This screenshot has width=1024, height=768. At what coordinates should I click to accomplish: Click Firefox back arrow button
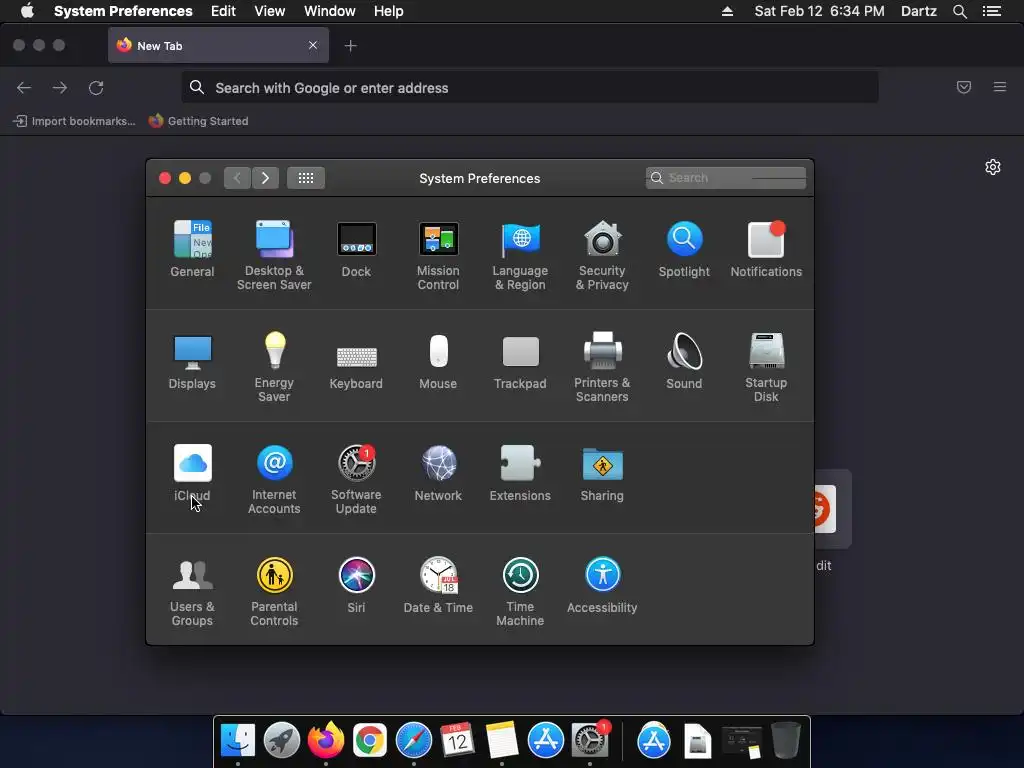click(x=24, y=88)
